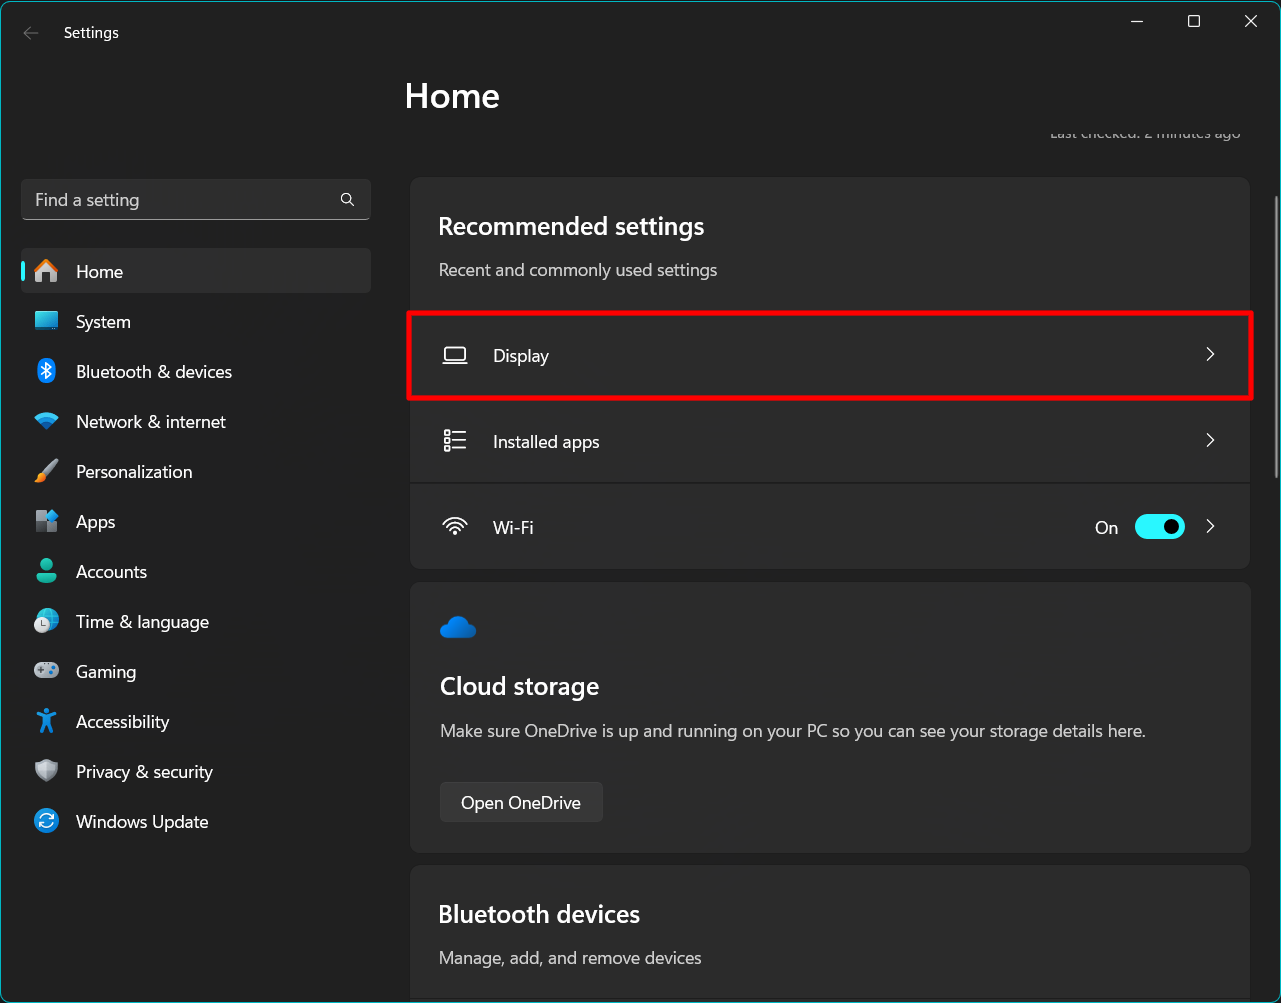
Task: Click the Bluetooth icon in sidebar
Action: [46, 371]
